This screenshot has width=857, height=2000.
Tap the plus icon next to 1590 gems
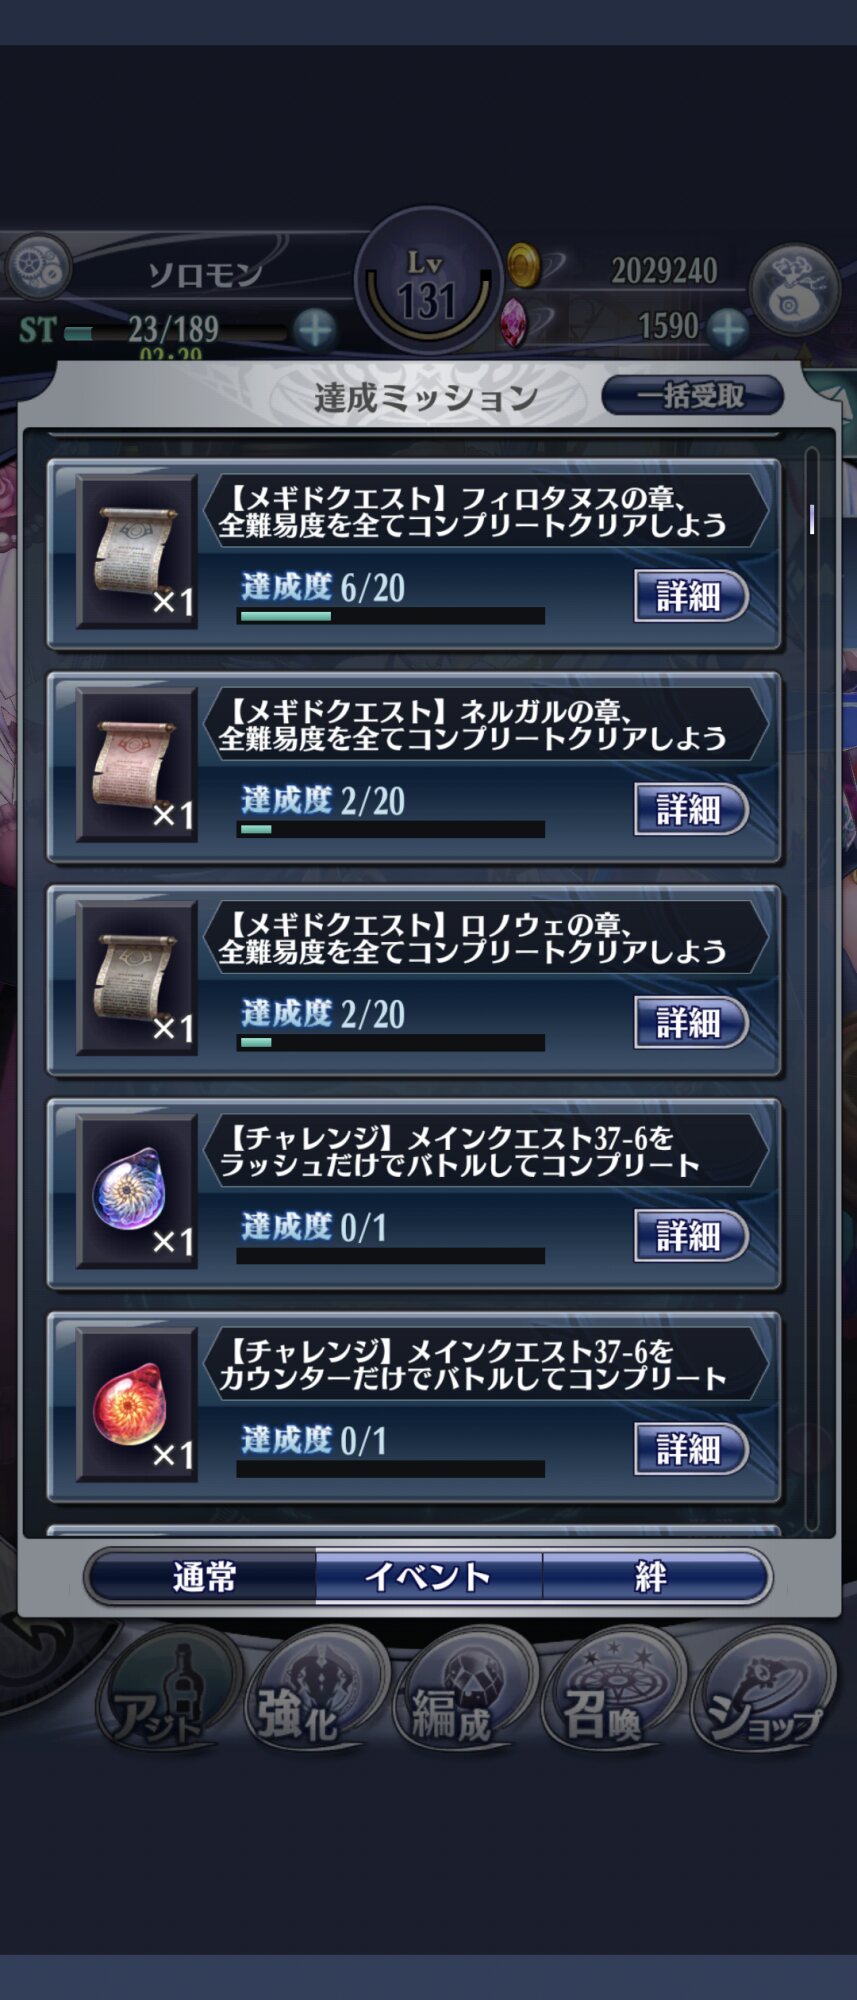point(727,327)
